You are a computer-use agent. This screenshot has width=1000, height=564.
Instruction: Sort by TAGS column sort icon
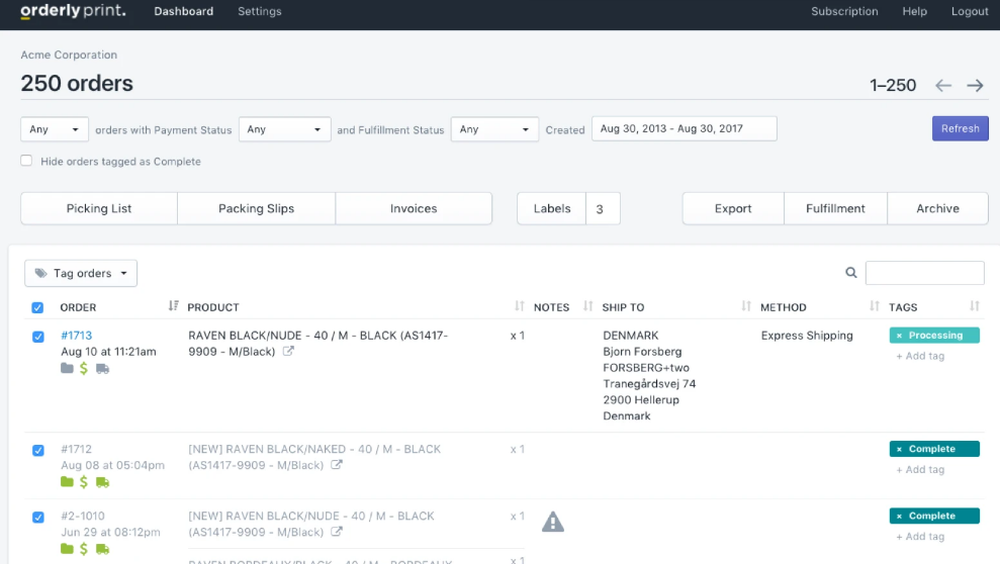tap(974, 306)
